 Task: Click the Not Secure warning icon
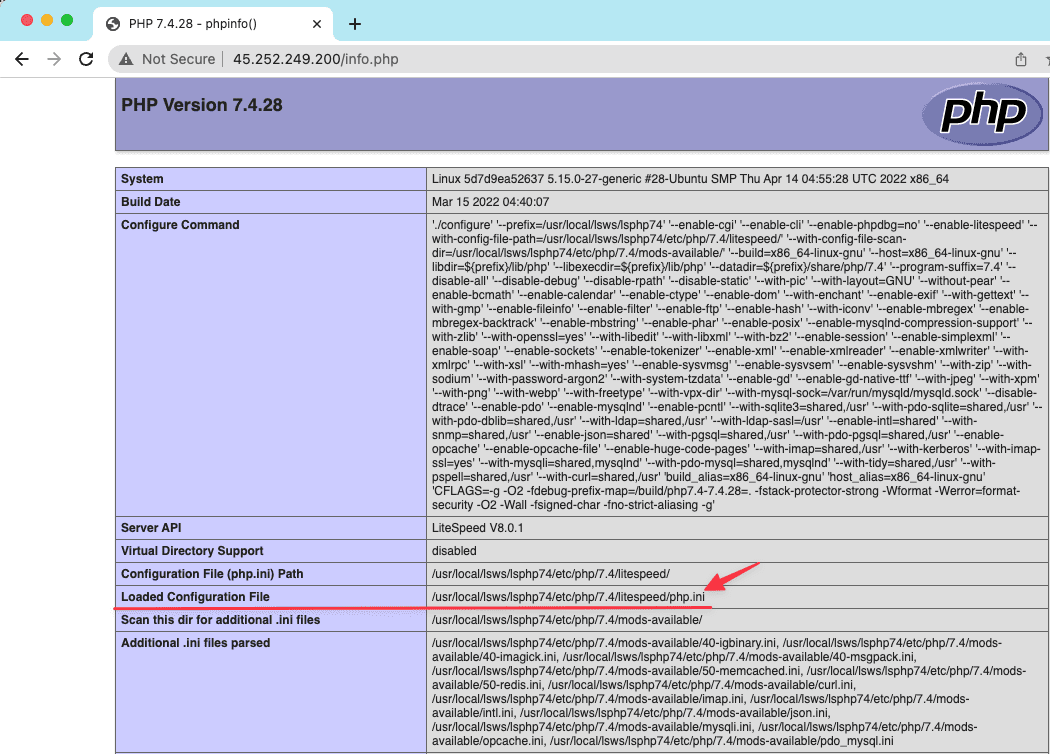(x=126, y=59)
